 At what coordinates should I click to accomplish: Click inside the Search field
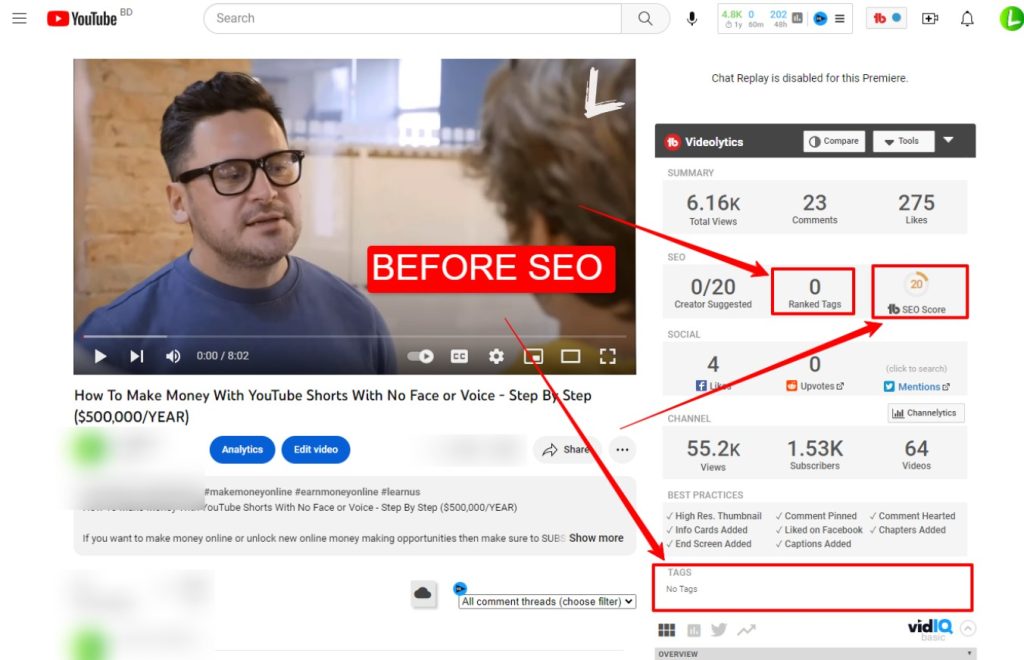coord(413,18)
